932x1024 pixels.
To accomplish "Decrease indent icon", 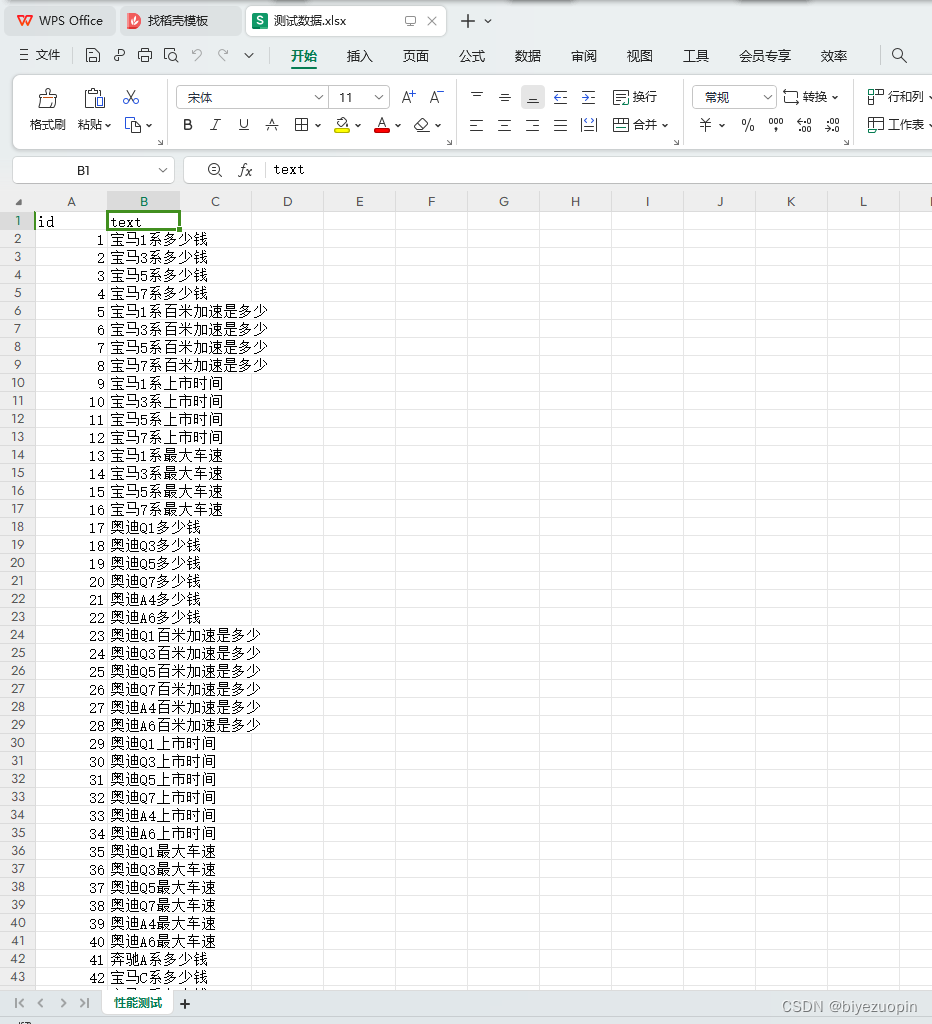I will [560, 97].
